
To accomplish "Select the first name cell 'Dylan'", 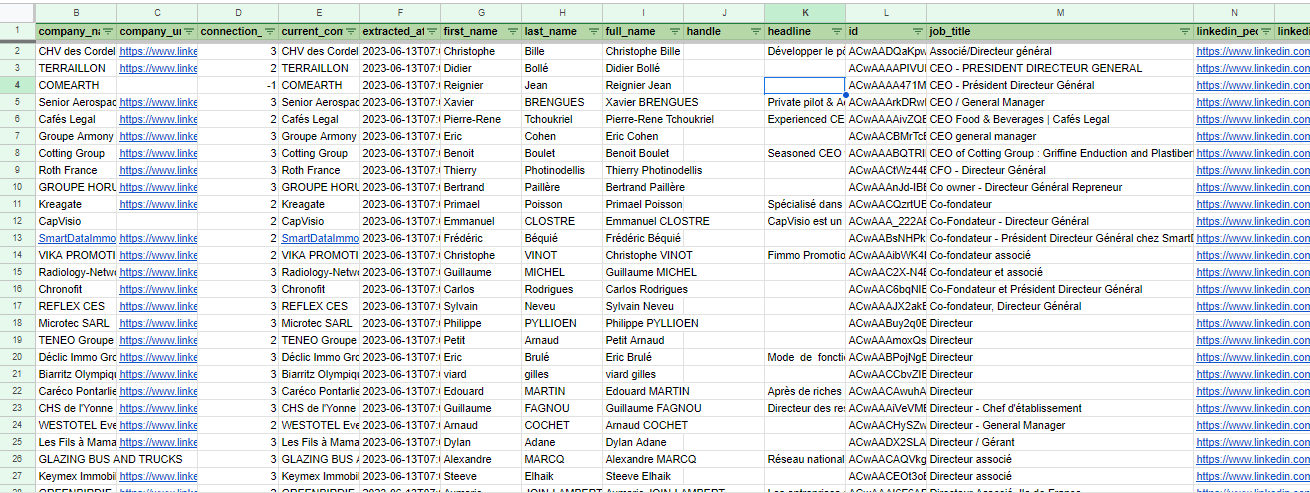I will [x=481, y=442].
